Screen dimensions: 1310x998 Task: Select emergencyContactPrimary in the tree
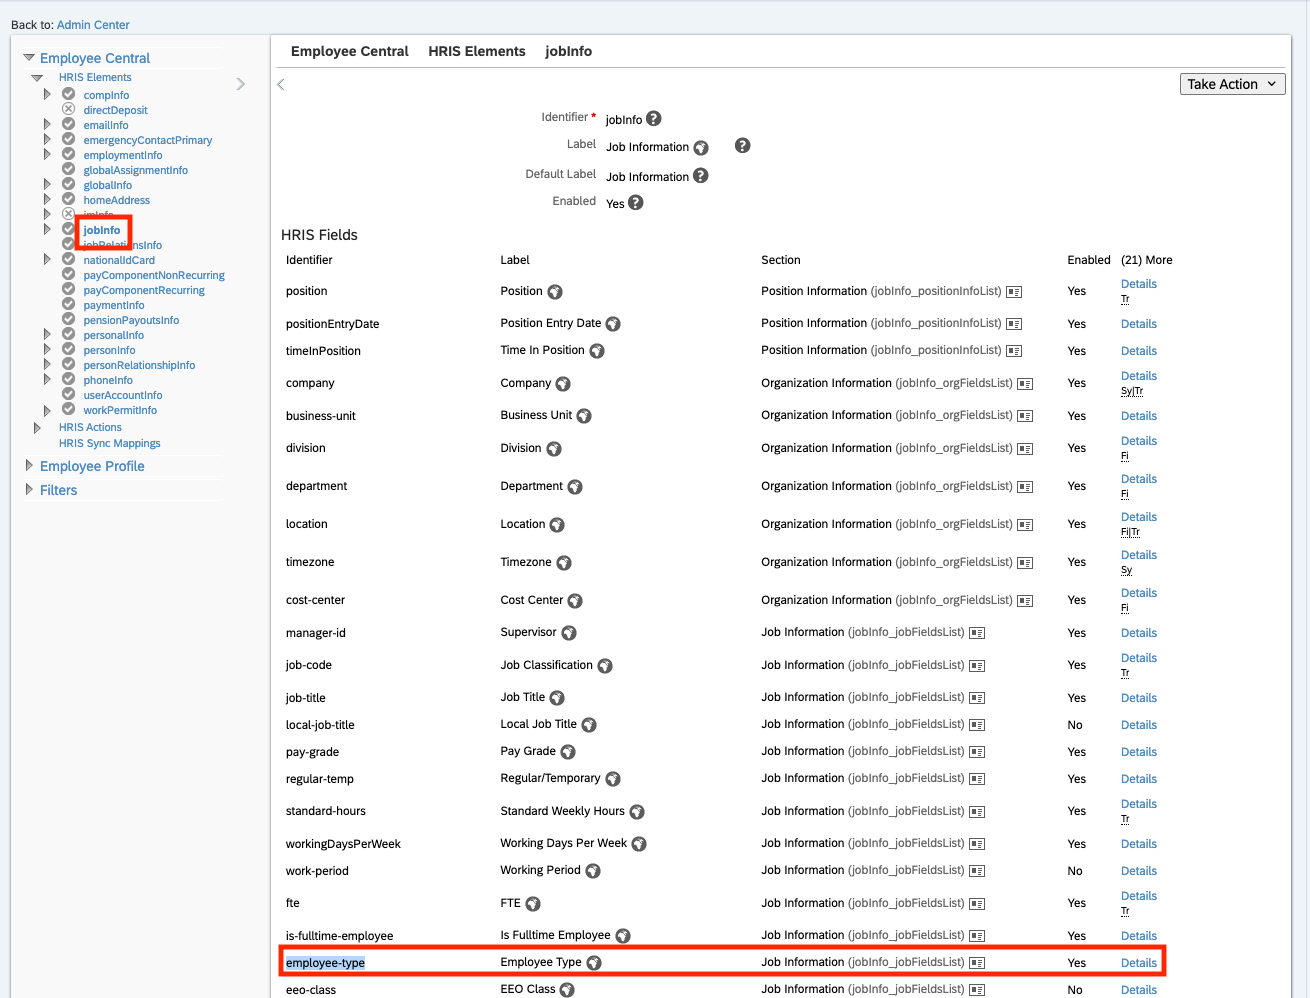coord(148,140)
